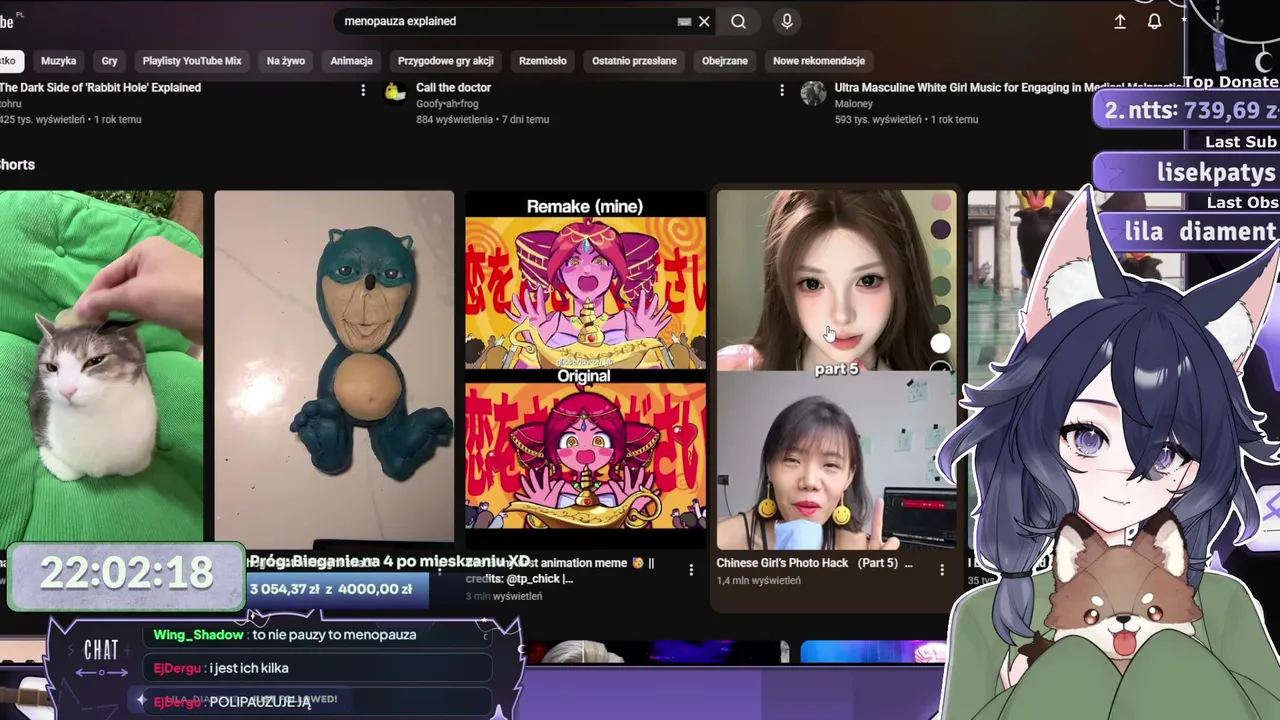This screenshot has width=1280, height=720.
Task: Click the '1,4 mln wyświetleń' view count
Action: pyautogui.click(x=758, y=580)
